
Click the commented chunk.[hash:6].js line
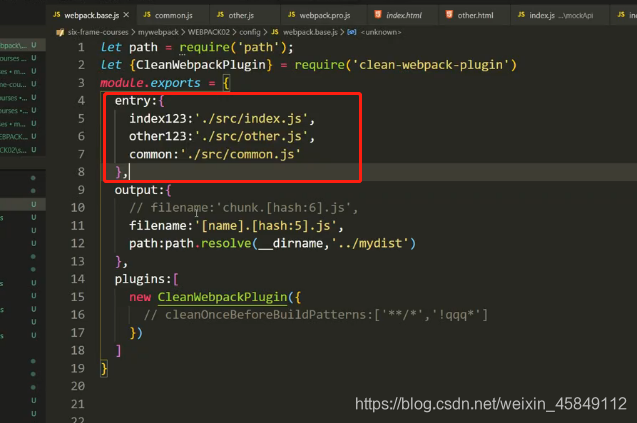coord(244,208)
